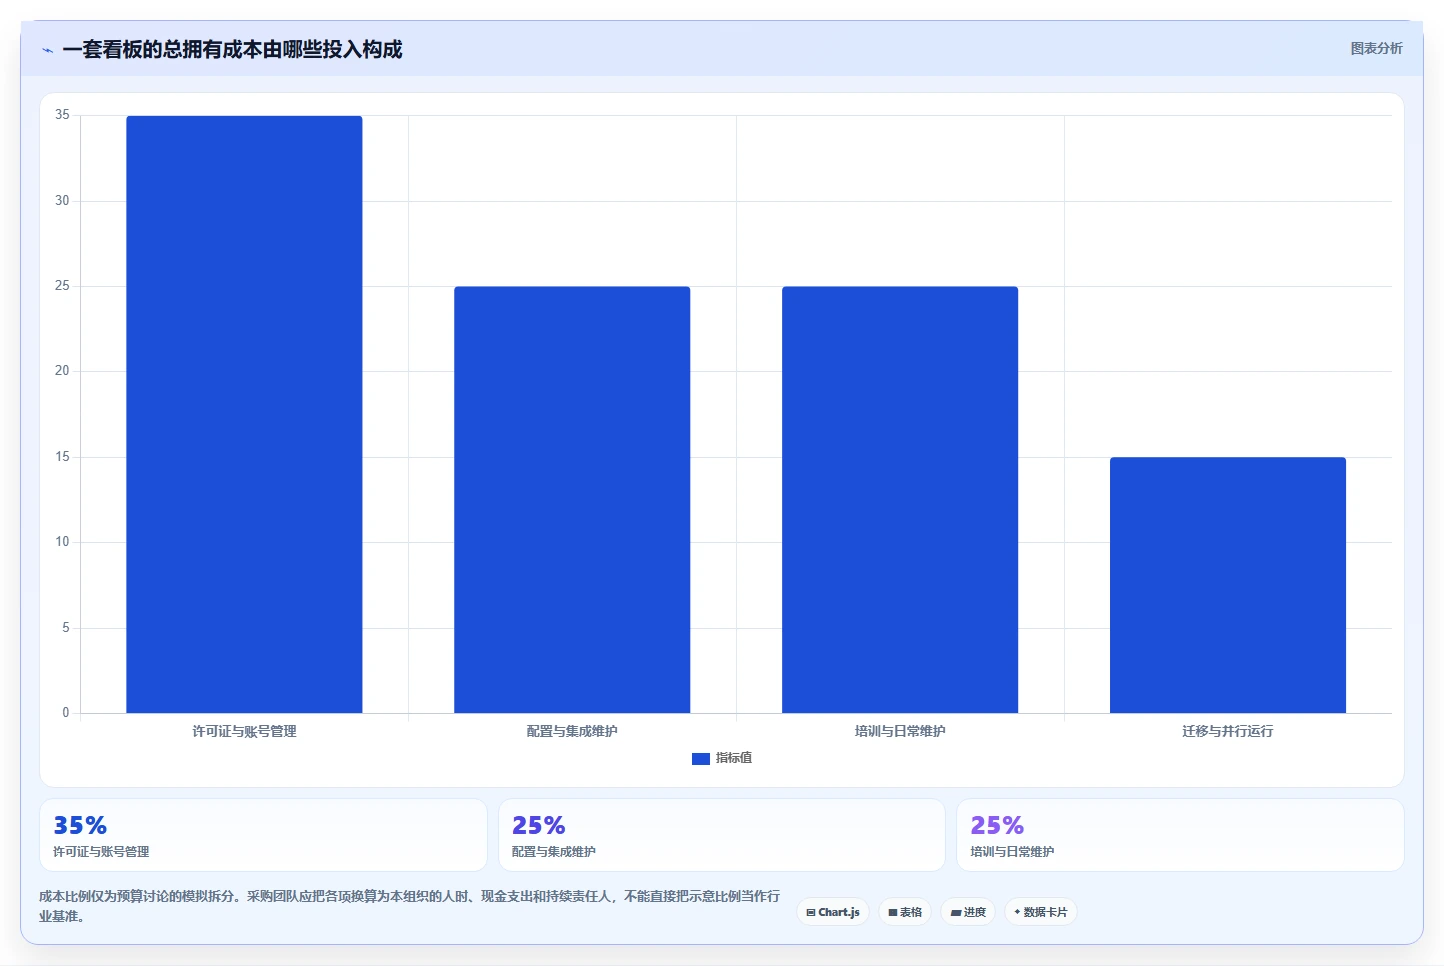Click the 培训与日常维护 caption in the stat card
This screenshot has height=966, width=1444.
click(x=1012, y=852)
